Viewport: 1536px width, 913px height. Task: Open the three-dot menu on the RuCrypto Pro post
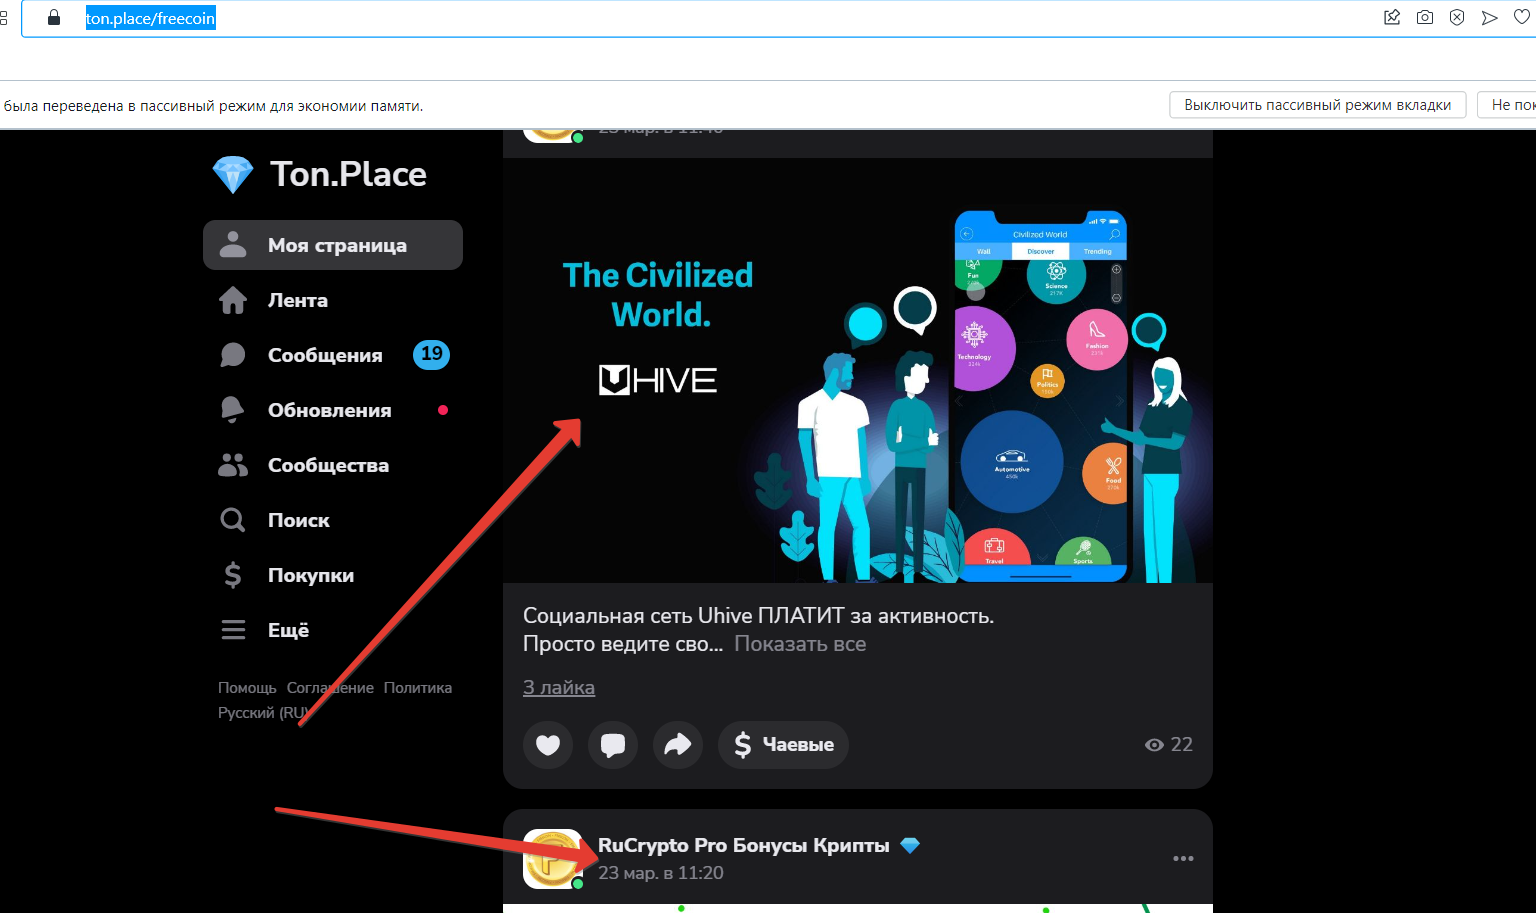point(1183,858)
